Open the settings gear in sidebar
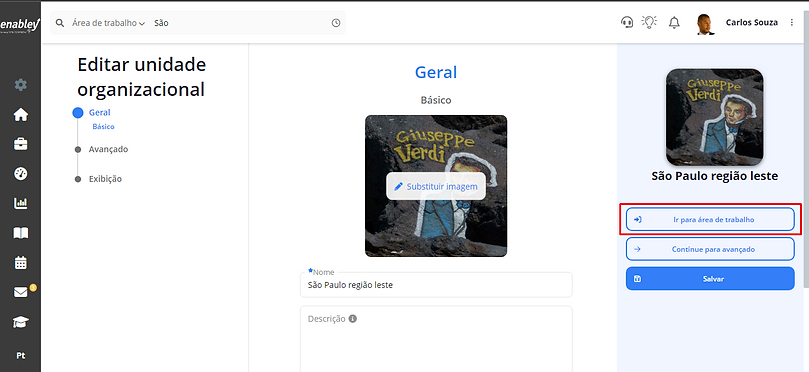 21,85
